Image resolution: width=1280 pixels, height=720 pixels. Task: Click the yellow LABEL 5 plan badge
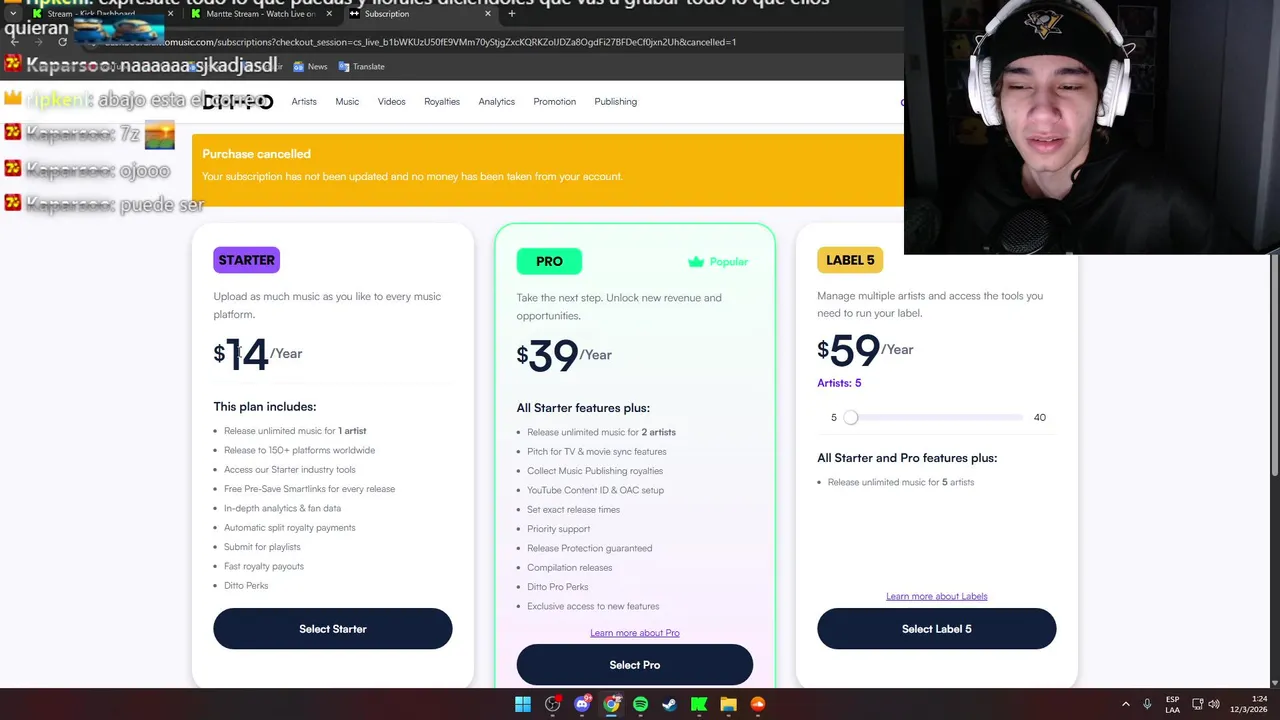click(x=850, y=260)
